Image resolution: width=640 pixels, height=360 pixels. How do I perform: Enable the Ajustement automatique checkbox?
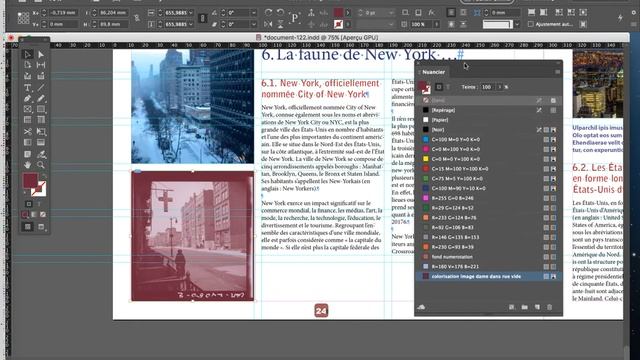531,24
